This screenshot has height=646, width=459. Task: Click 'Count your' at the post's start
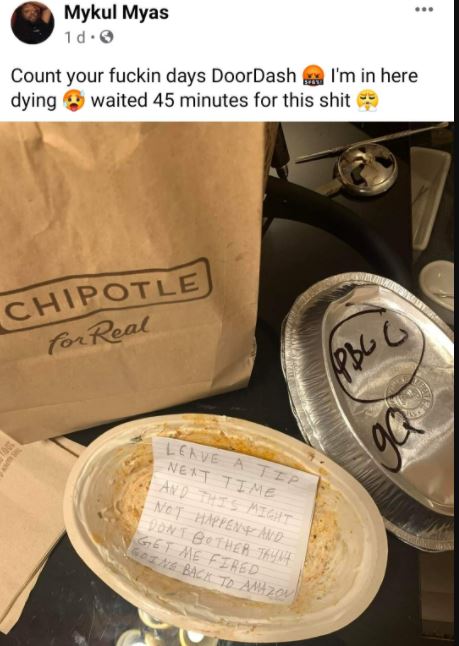58,76
